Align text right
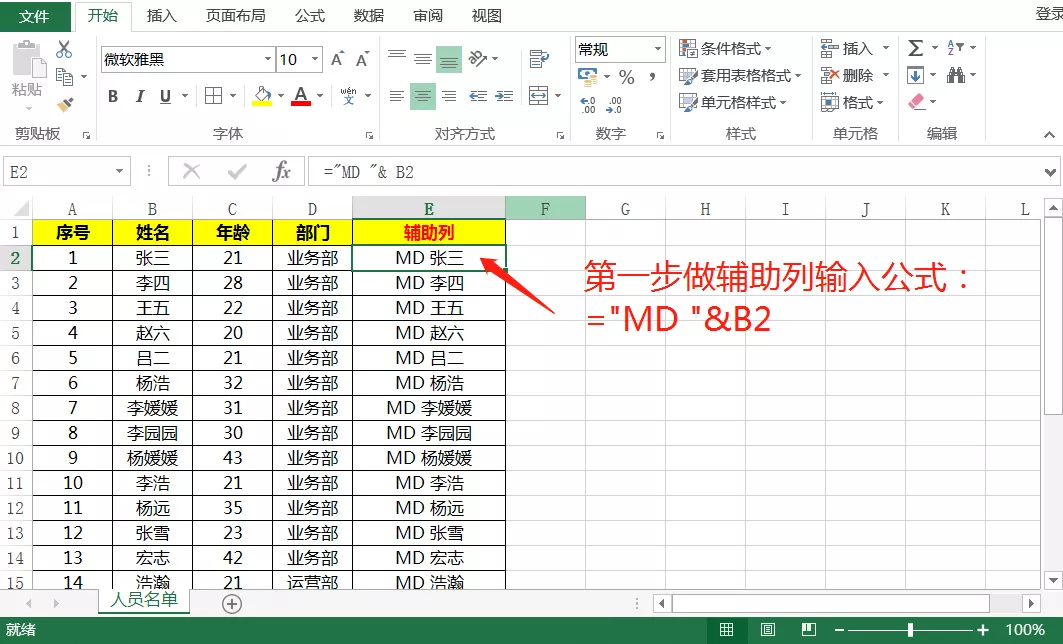Screen dimensions: 1063x644 point(449,96)
